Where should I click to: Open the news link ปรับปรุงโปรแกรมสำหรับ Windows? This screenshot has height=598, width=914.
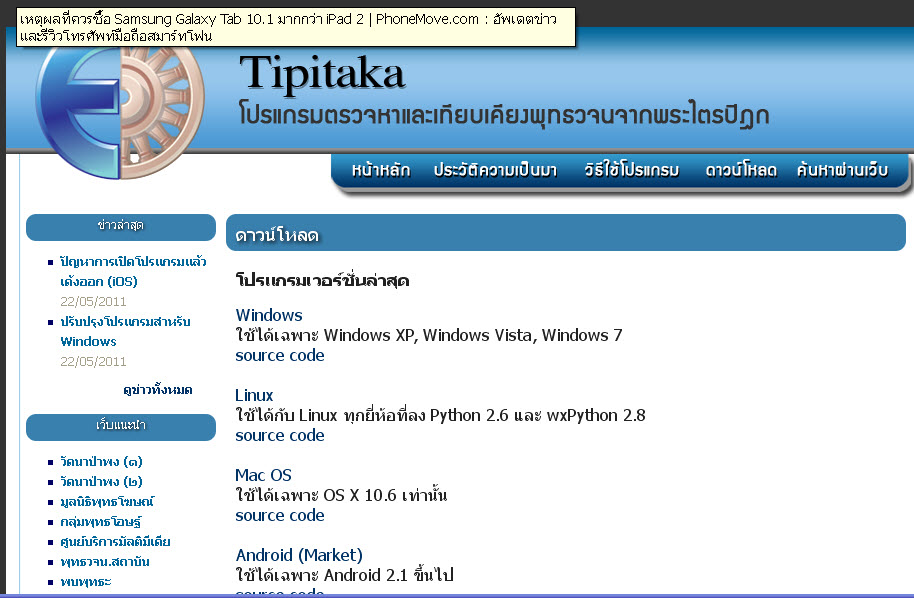click(x=125, y=332)
